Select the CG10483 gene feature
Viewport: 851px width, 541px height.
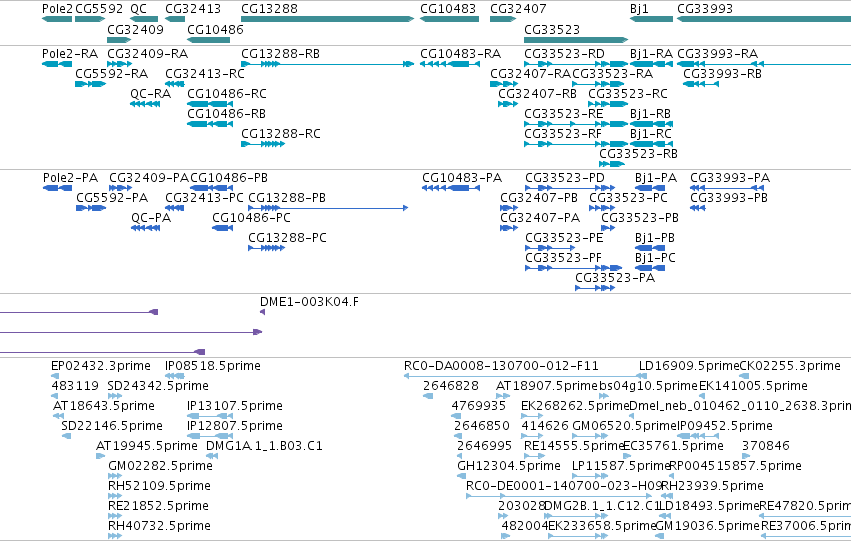(449, 19)
